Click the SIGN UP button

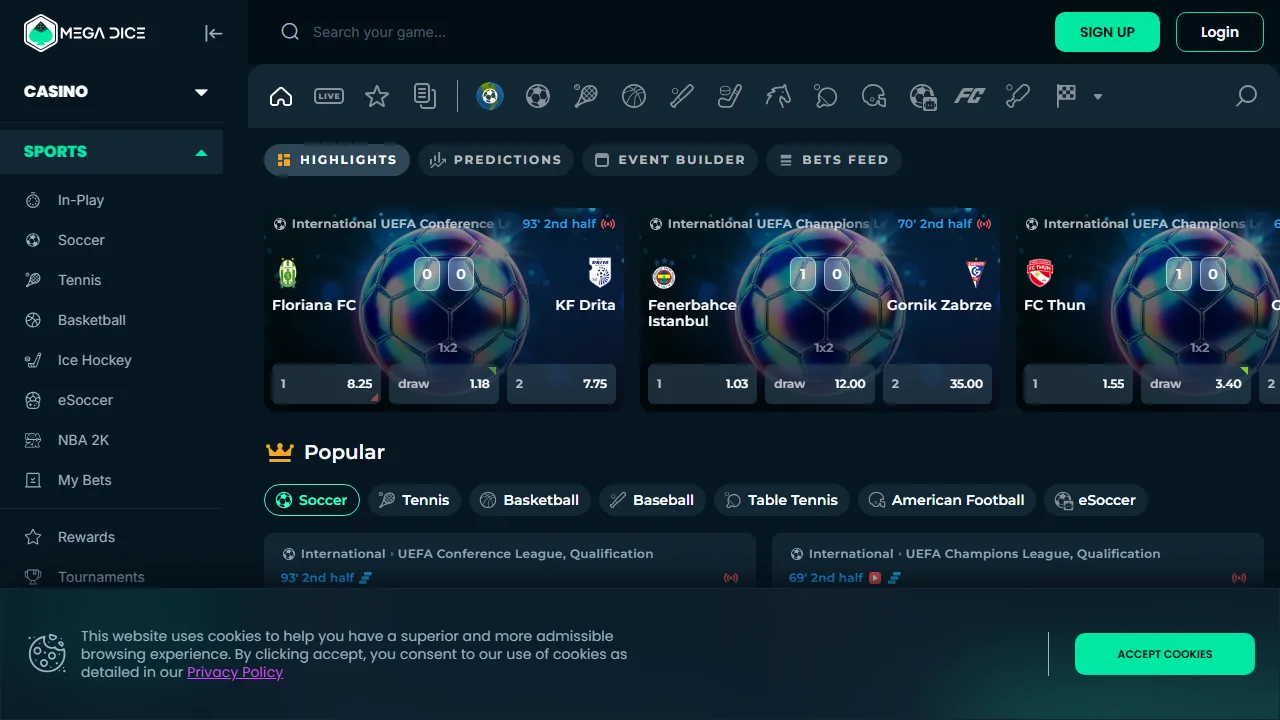click(1107, 32)
